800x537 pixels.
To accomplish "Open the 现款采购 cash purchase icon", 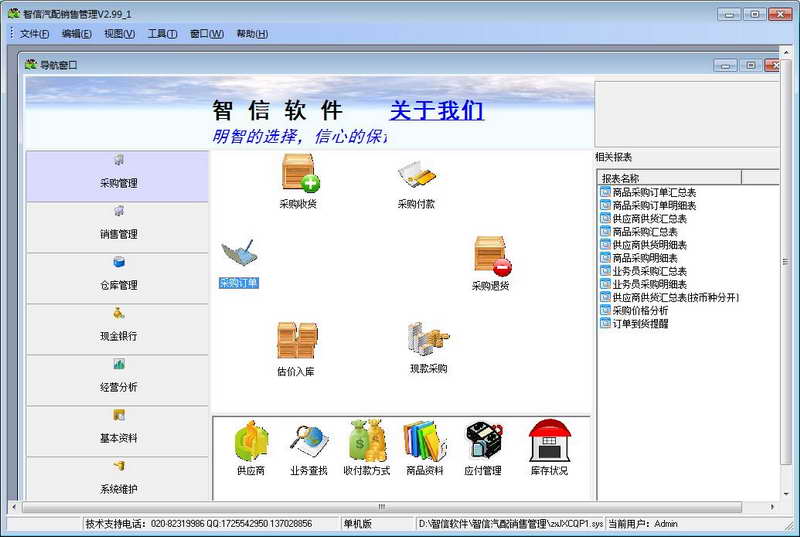I will (x=429, y=348).
